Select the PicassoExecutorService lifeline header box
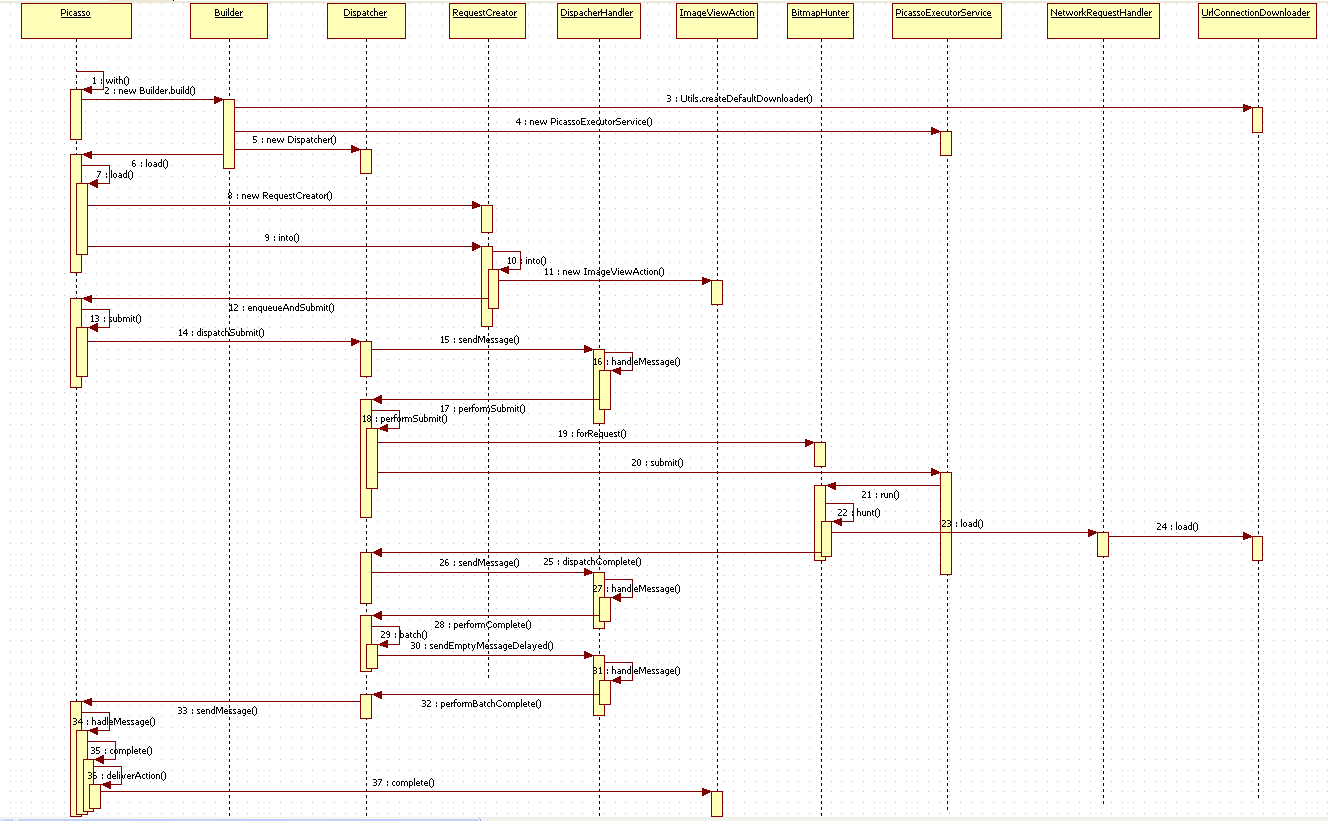1328x821 pixels. [946, 19]
